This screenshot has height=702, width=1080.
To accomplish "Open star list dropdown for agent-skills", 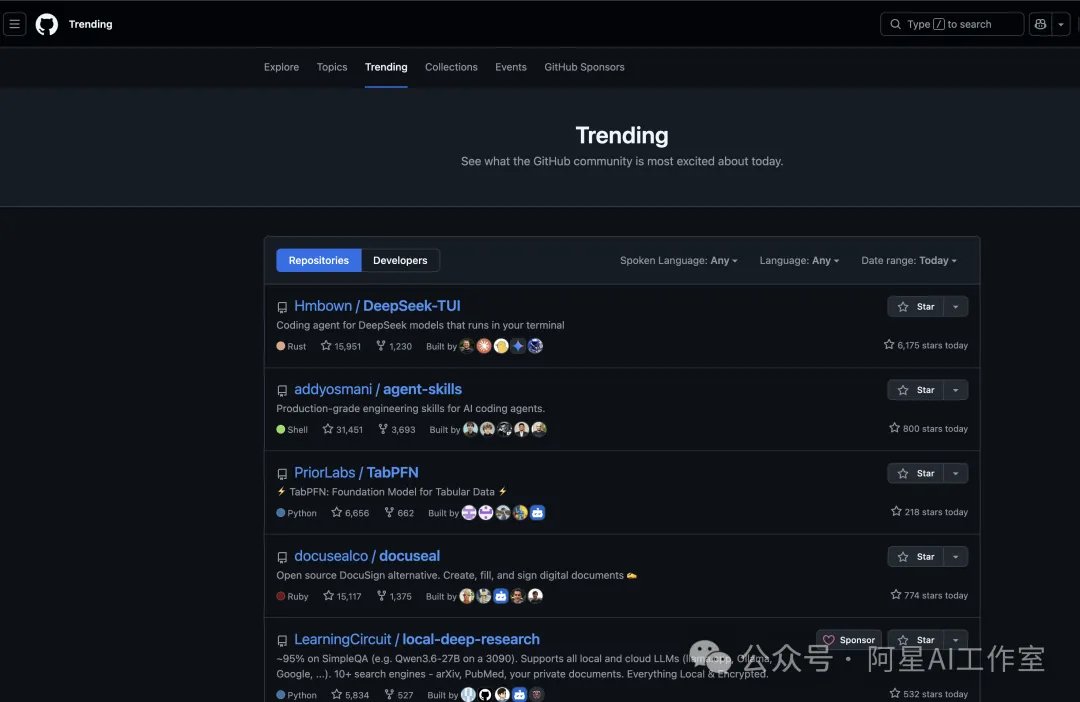I will 955,390.
